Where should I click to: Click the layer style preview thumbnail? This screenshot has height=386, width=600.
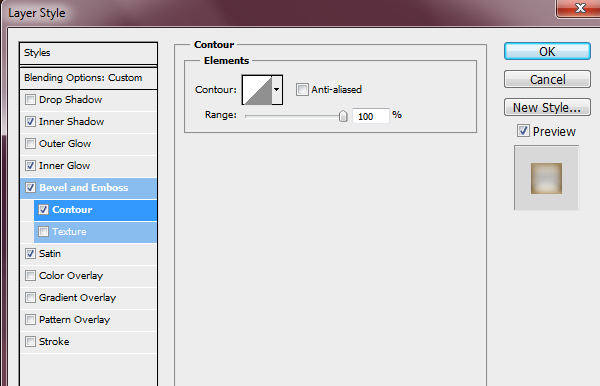pos(546,178)
